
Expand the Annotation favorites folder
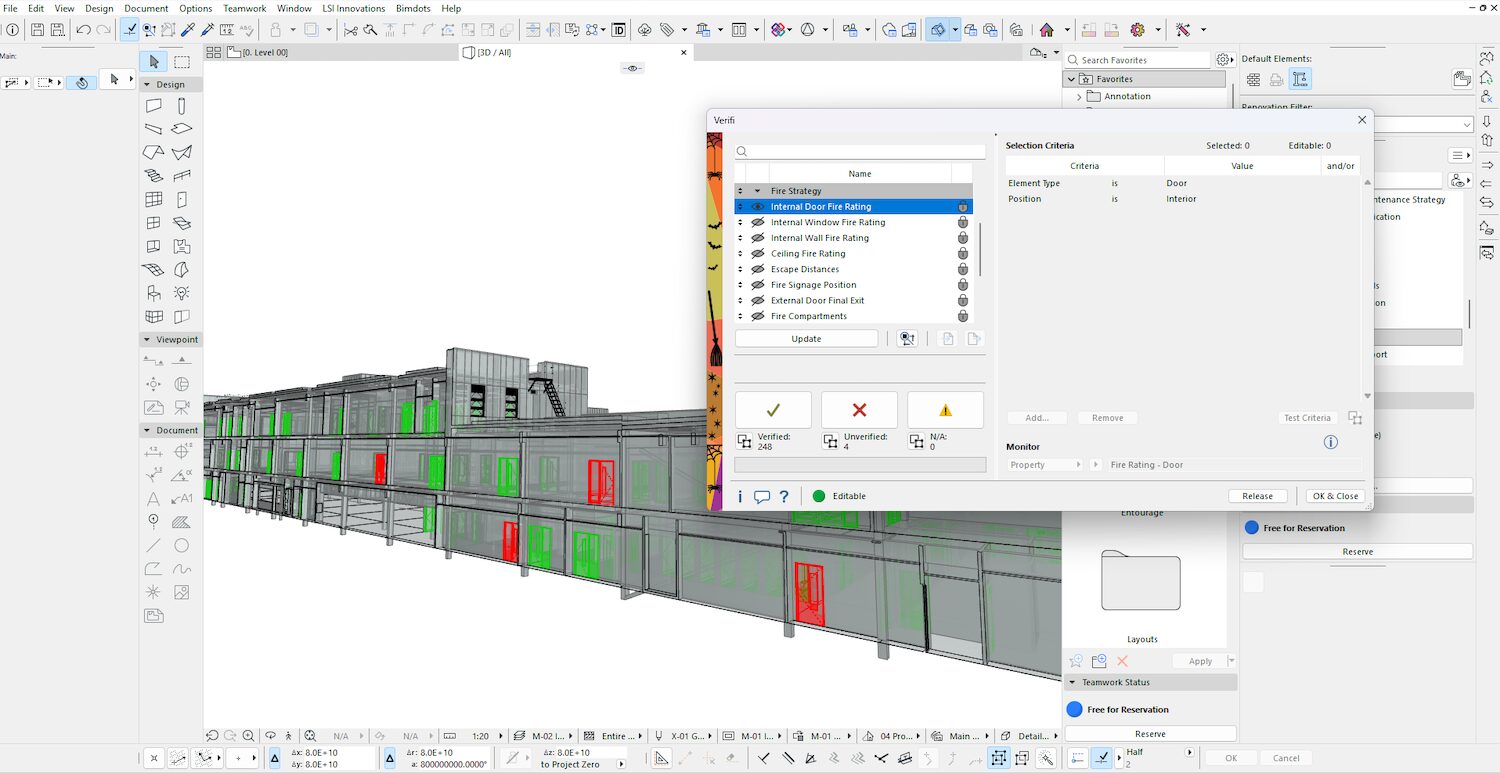(1079, 97)
